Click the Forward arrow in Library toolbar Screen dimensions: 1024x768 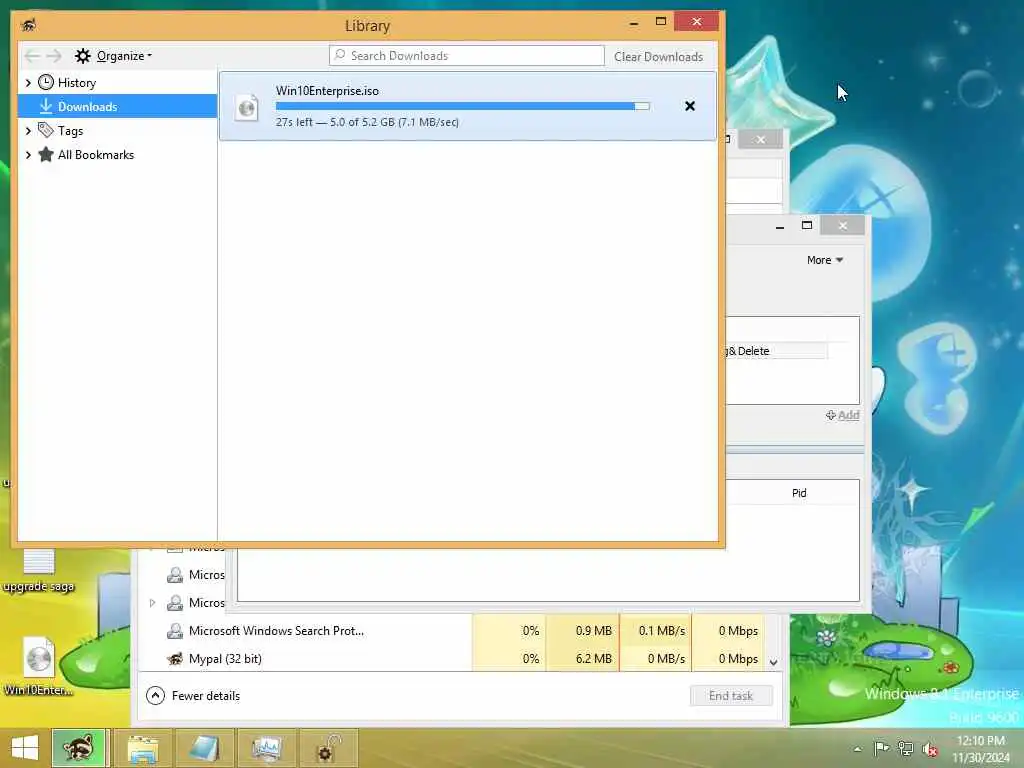coord(54,56)
